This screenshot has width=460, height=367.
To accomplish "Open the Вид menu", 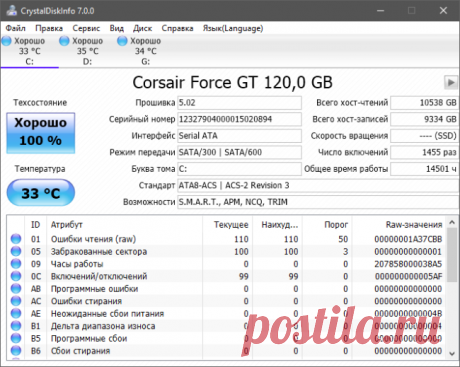I will click(x=117, y=28).
